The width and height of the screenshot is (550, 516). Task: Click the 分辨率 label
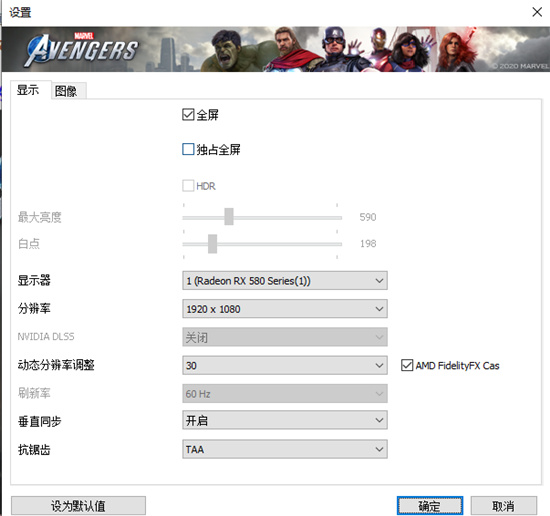click(34, 309)
